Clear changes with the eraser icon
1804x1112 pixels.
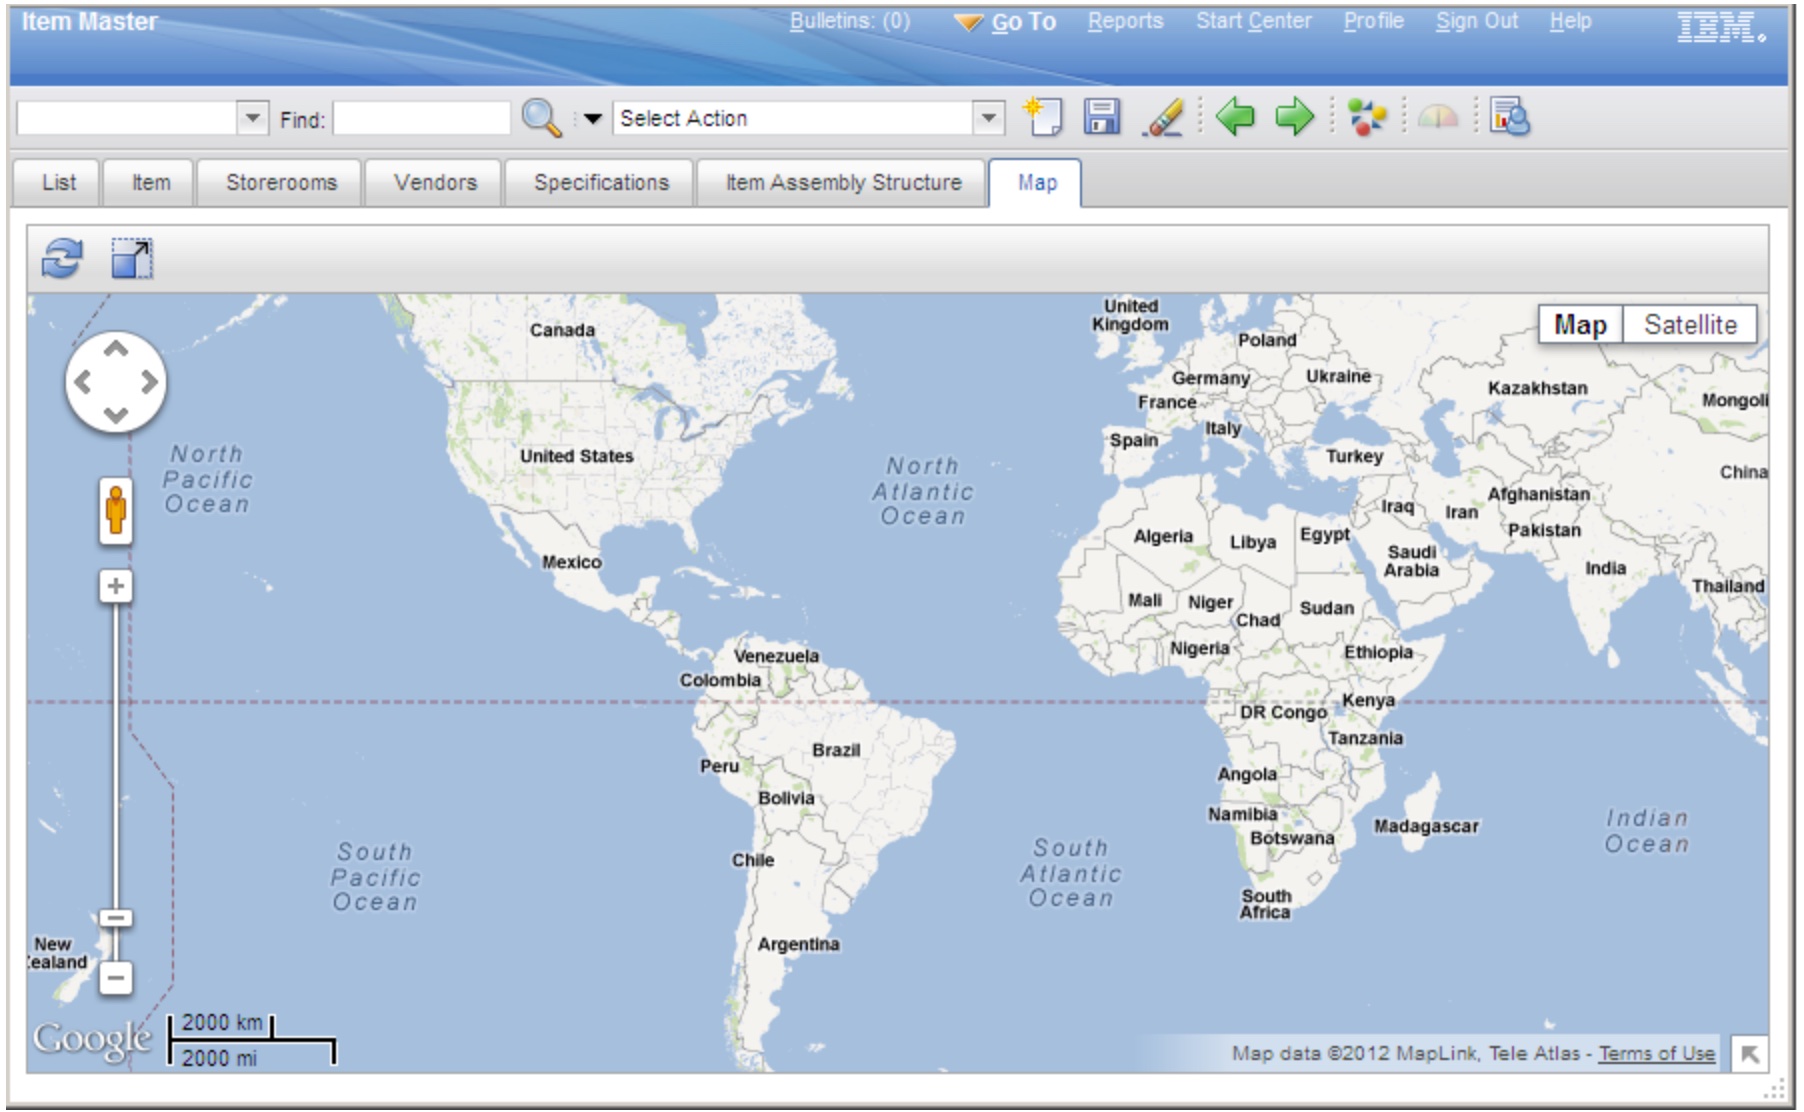coord(1164,117)
